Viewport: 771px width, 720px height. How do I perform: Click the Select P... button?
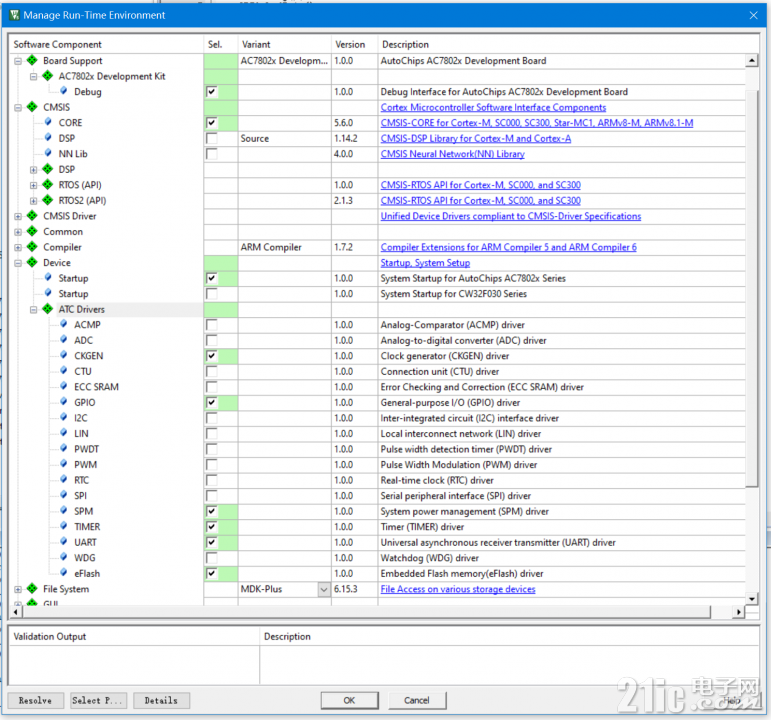(x=98, y=700)
